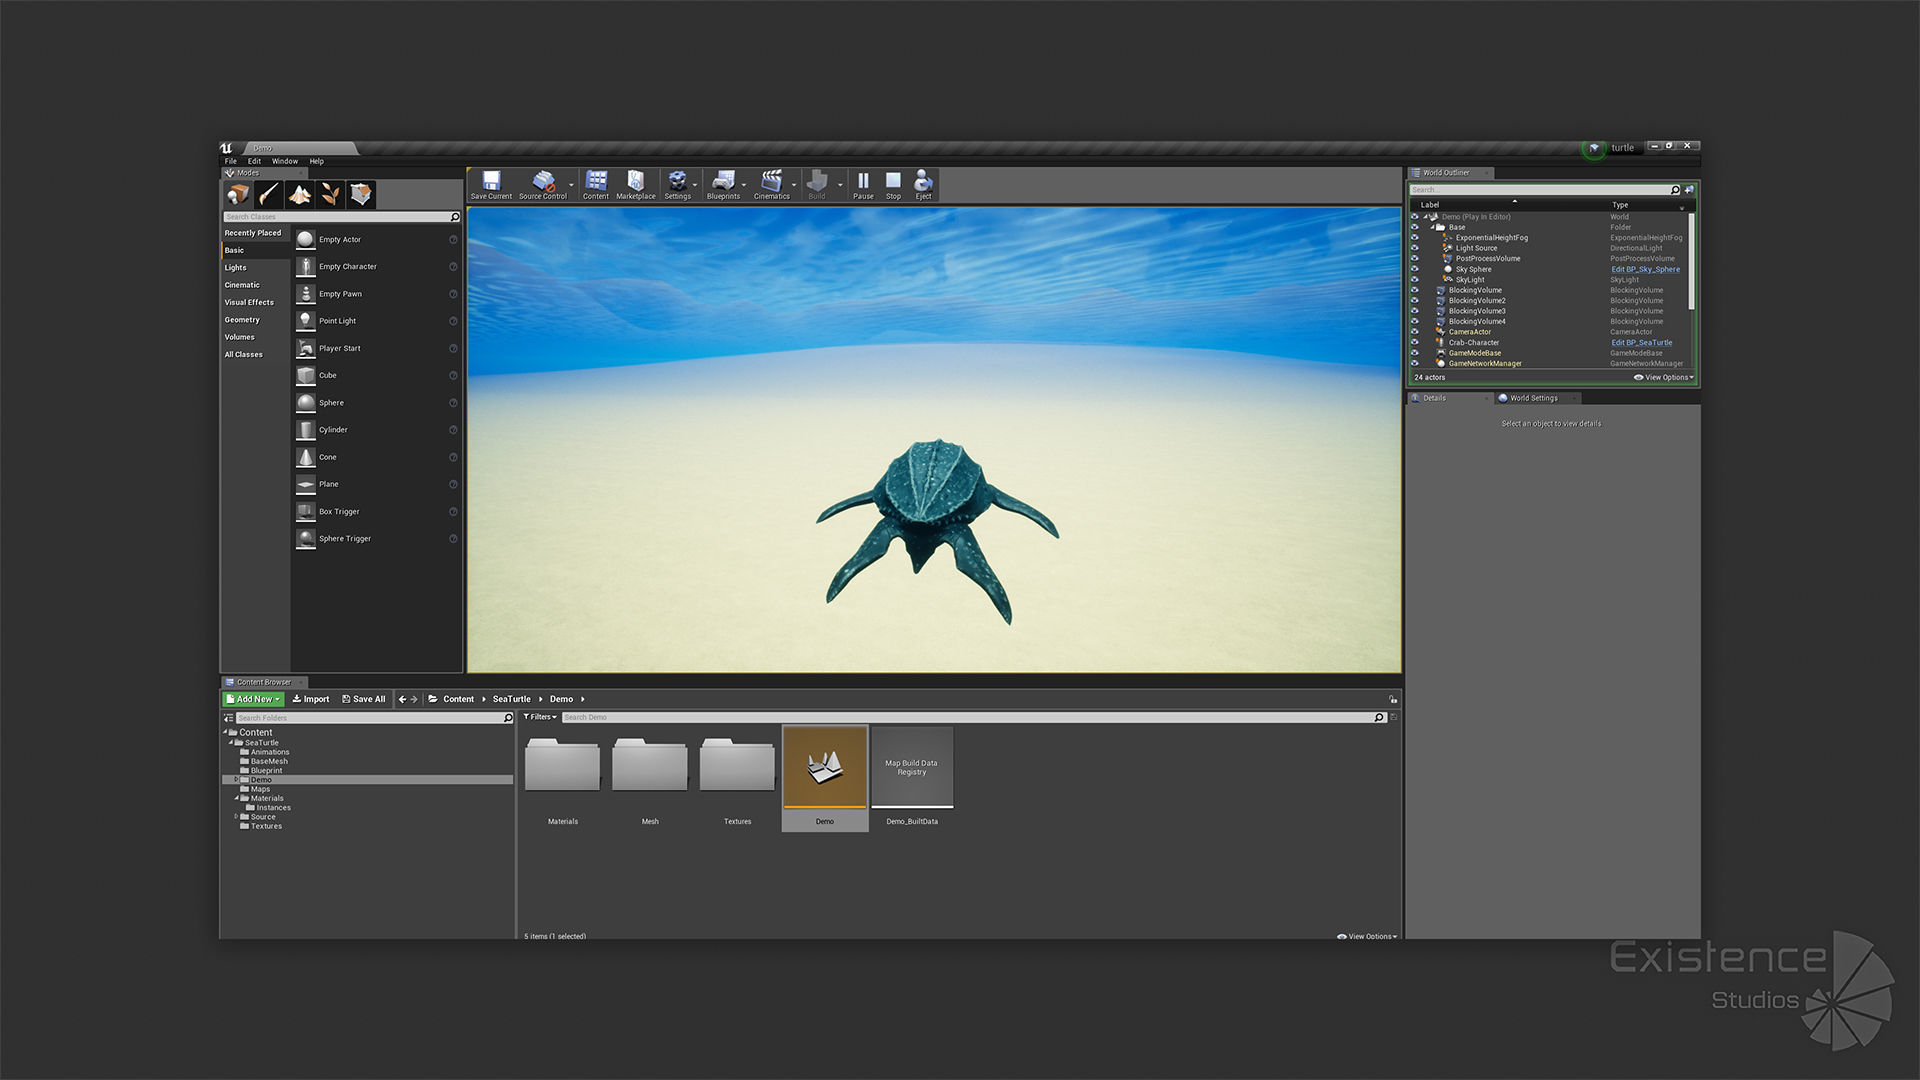1920x1080 pixels.
Task: Switch to the World Settings tab
Action: (x=1533, y=398)
